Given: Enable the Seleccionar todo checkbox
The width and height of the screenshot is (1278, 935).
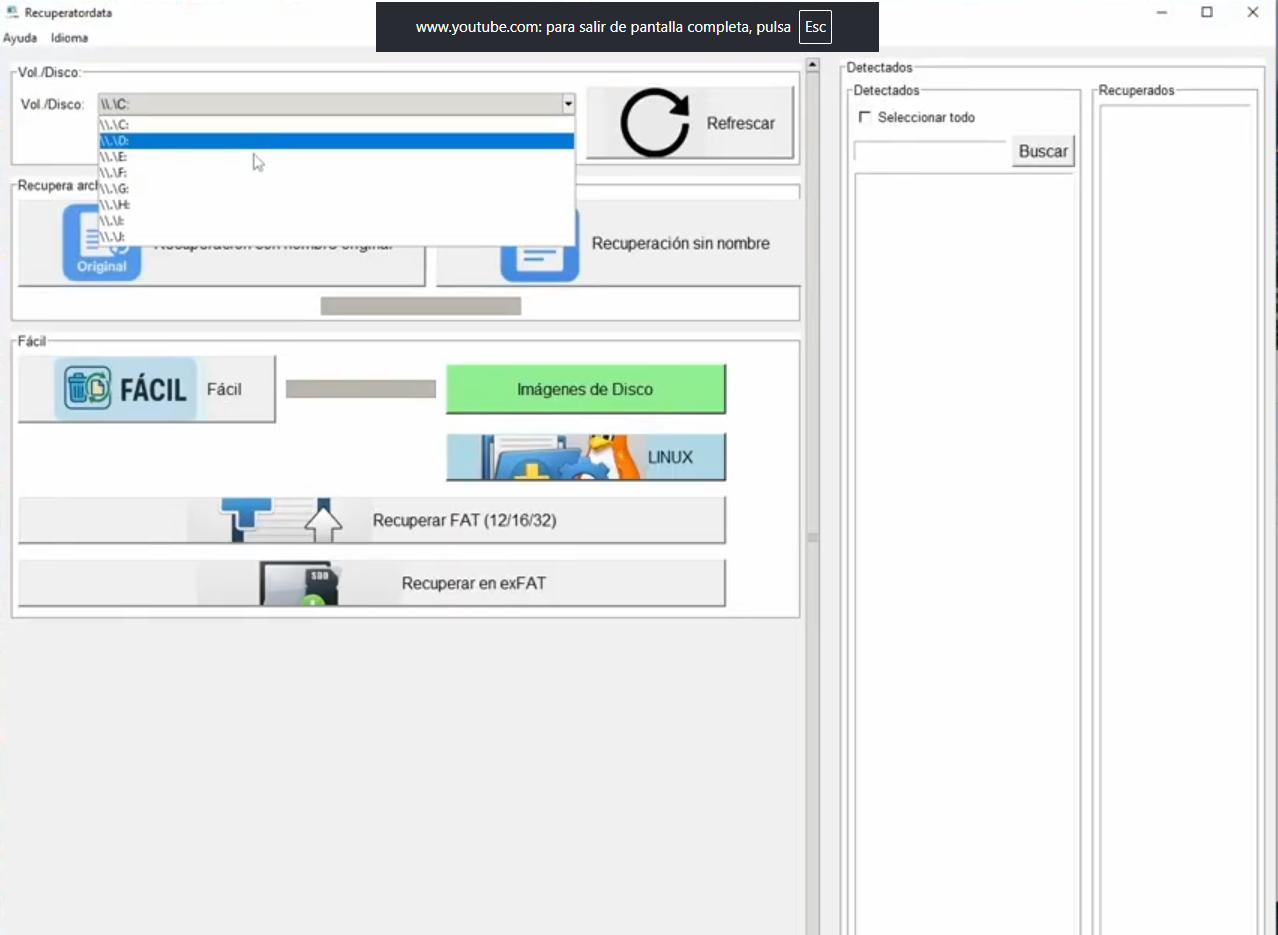Looking at the screenshot, I should [865, 117].
